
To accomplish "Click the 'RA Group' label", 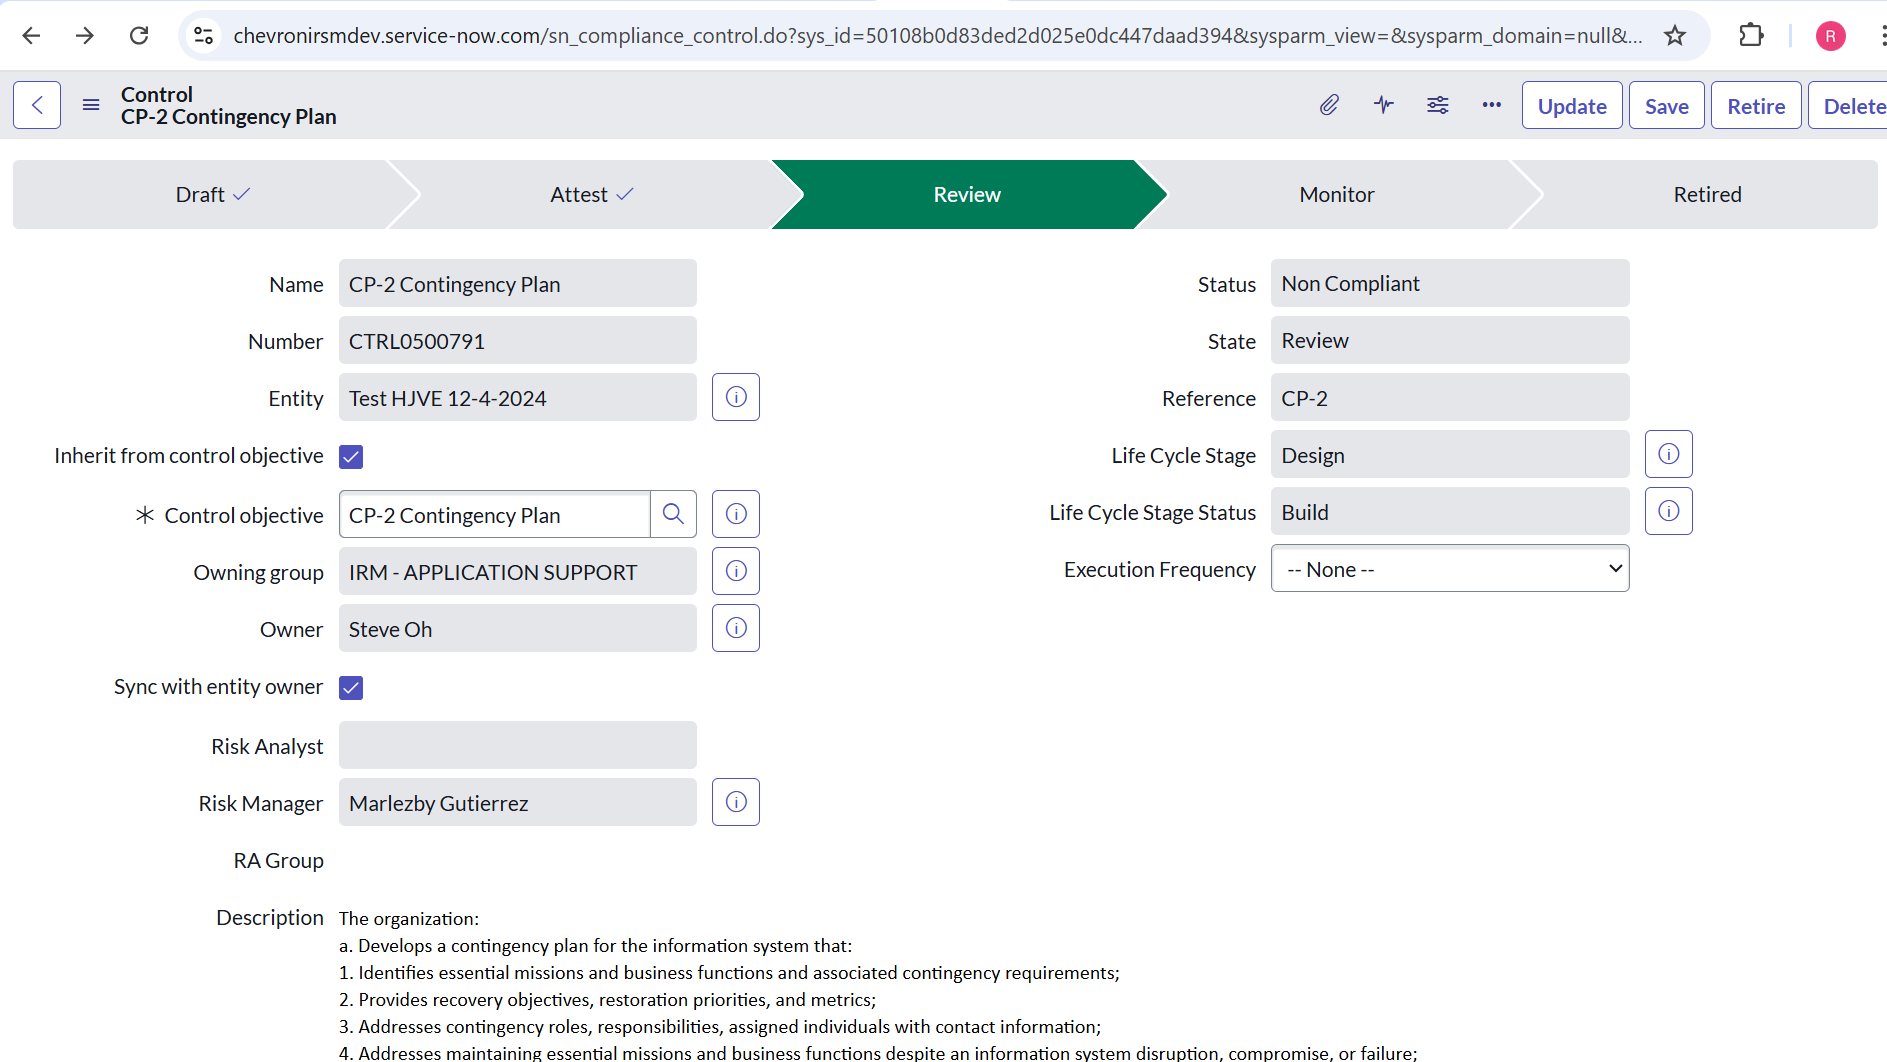I will (x=278, y=860).
